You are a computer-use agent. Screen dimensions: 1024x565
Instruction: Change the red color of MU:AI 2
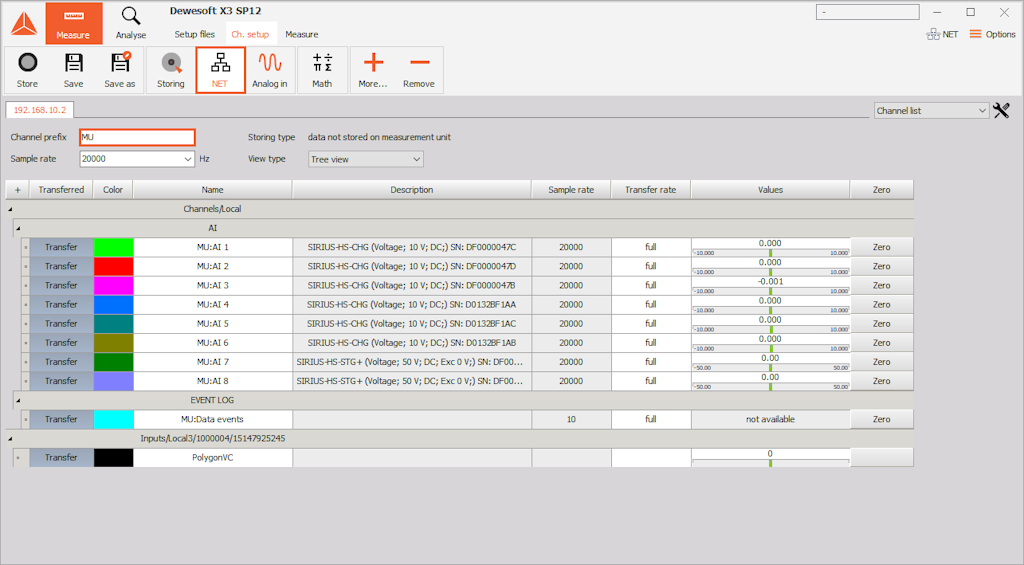pos(114,266)
